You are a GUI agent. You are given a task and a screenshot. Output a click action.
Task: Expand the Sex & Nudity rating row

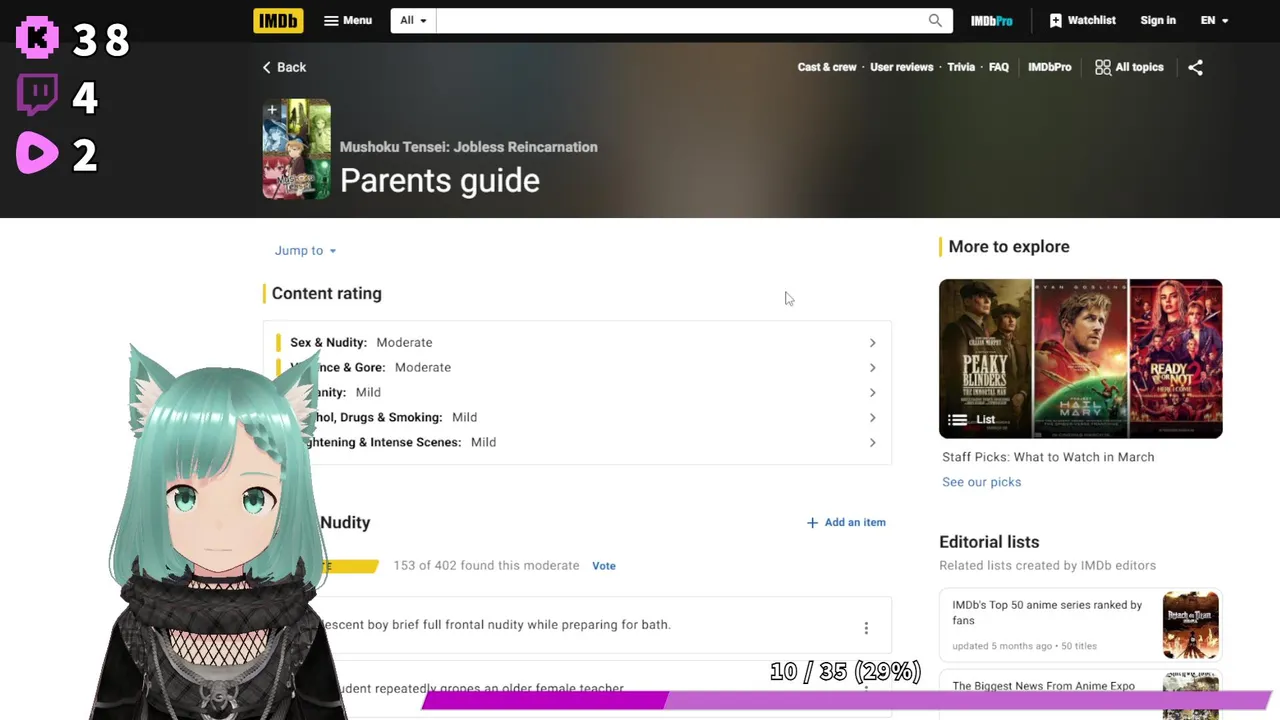(x=577, y=342)
